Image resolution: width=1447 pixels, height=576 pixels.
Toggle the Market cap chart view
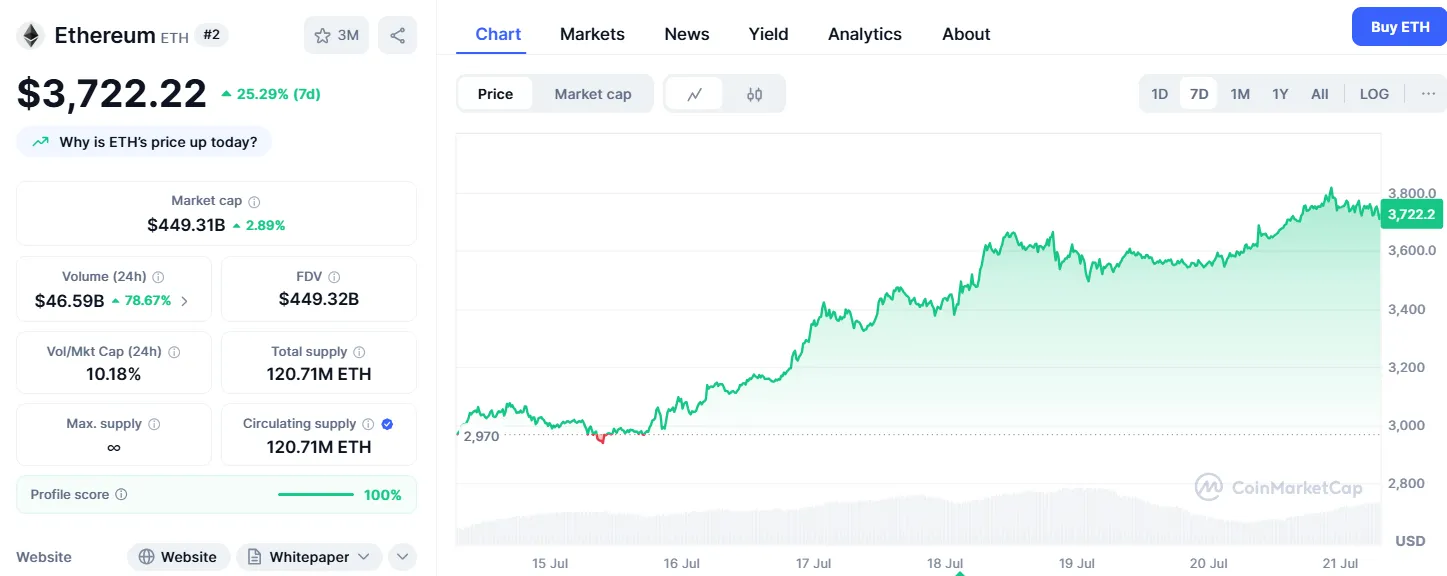tap(593, 94)
